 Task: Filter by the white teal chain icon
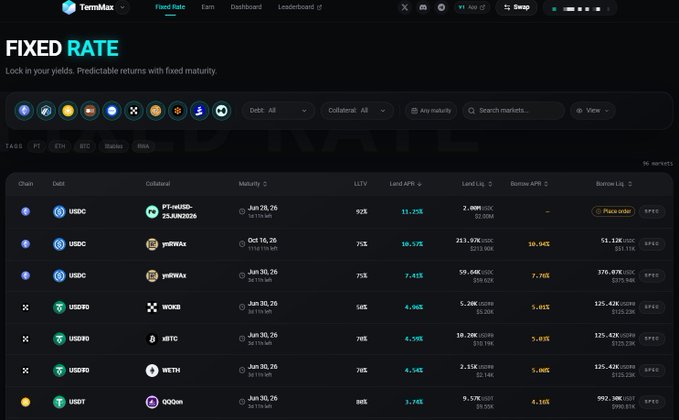click(221, 111)
